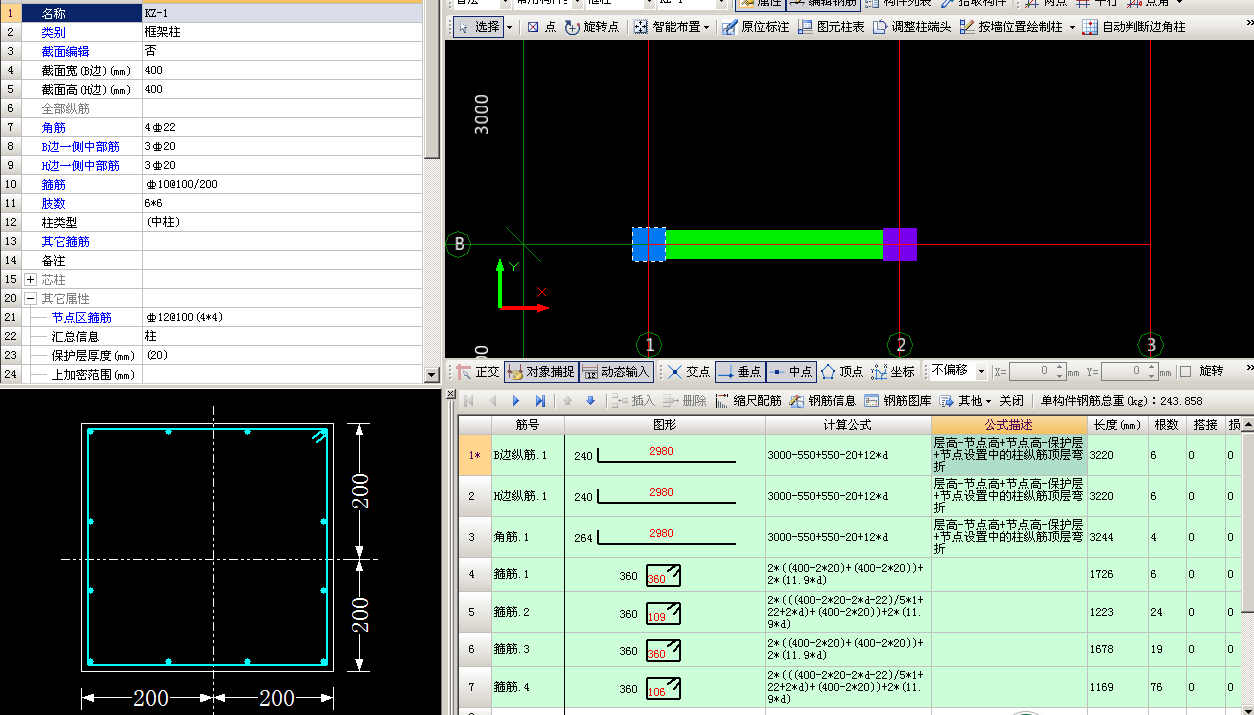
Task: Open 钢筋图库 rebar library
Action: point(897,400)
